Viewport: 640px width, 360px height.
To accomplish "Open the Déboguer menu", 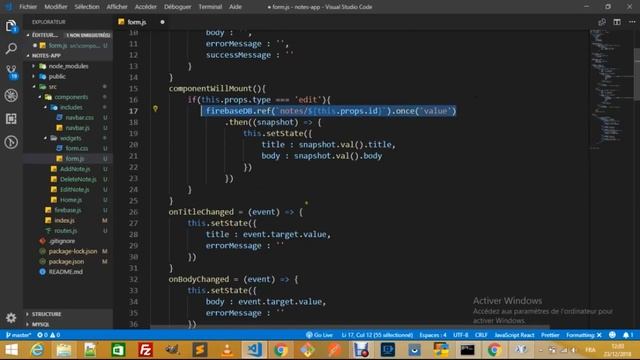I will click(178, 7).
